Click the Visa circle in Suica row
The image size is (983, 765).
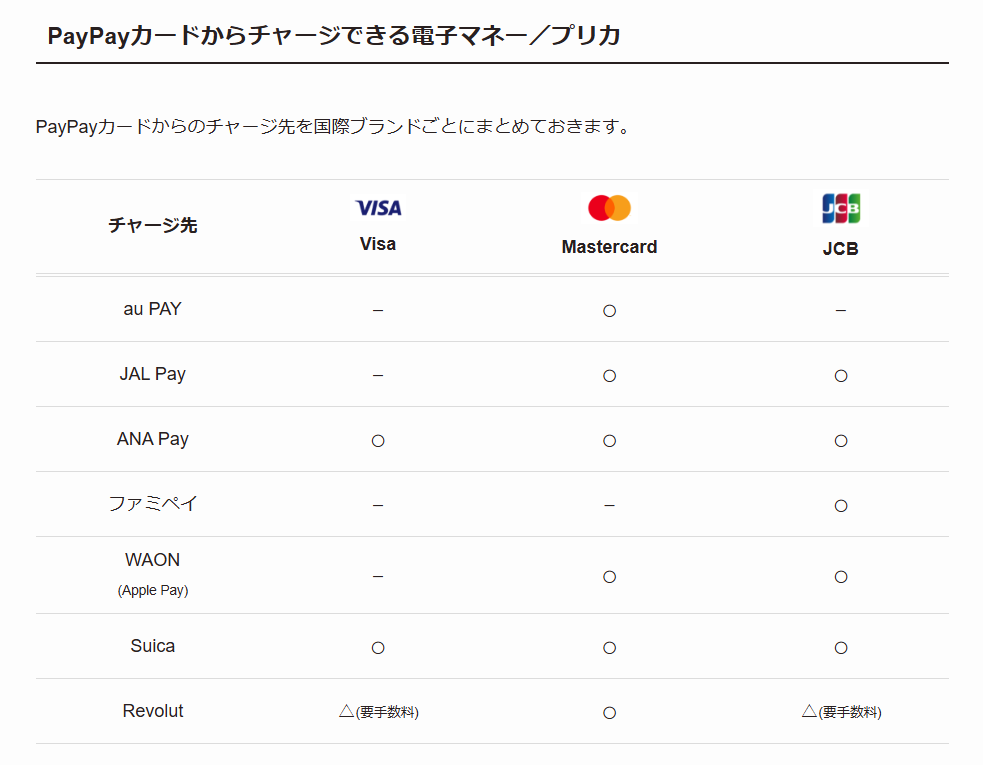378,648
